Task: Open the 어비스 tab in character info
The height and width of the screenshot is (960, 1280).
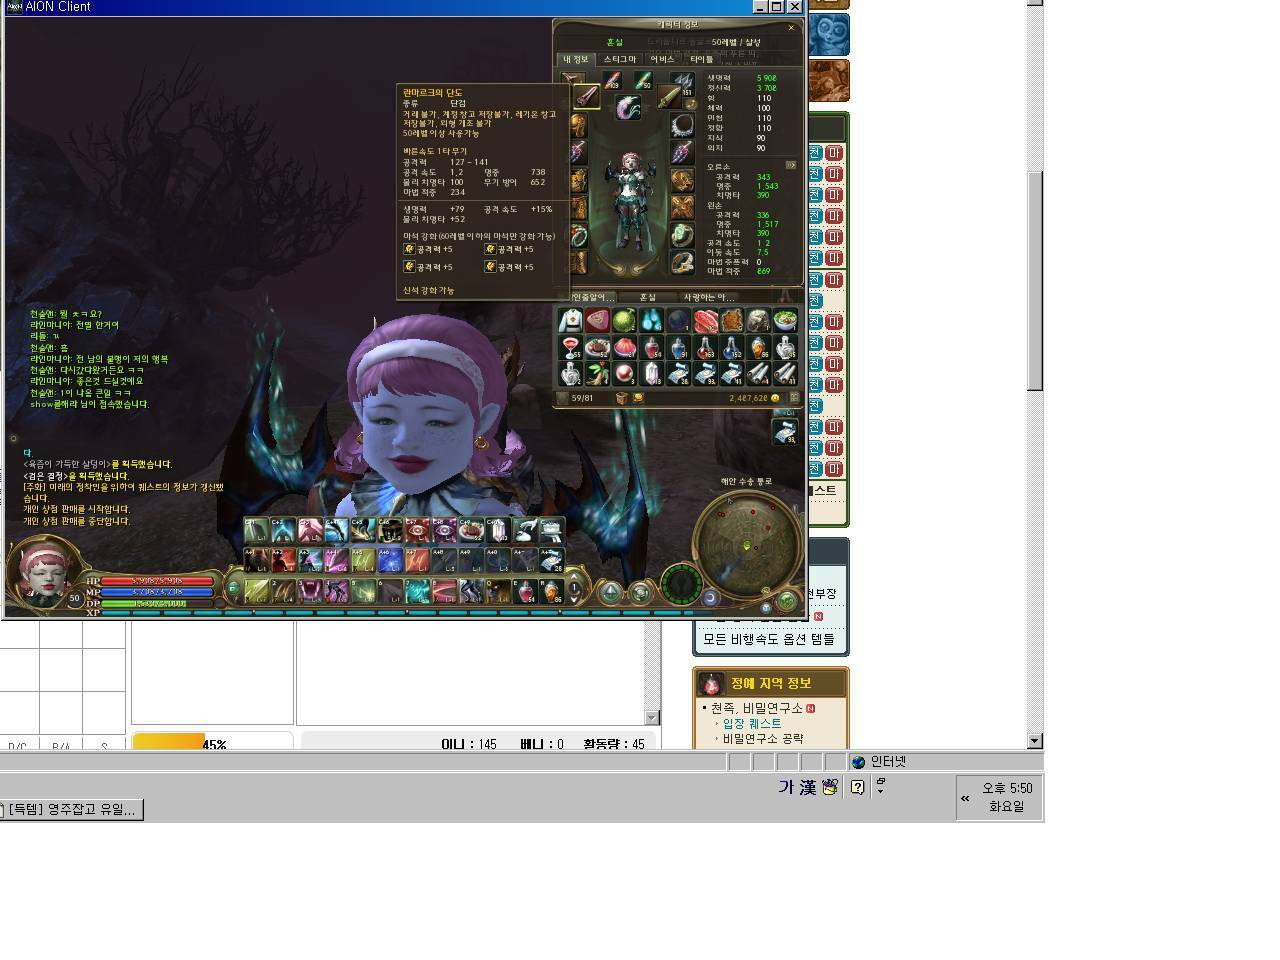Action: pos(662,60)
